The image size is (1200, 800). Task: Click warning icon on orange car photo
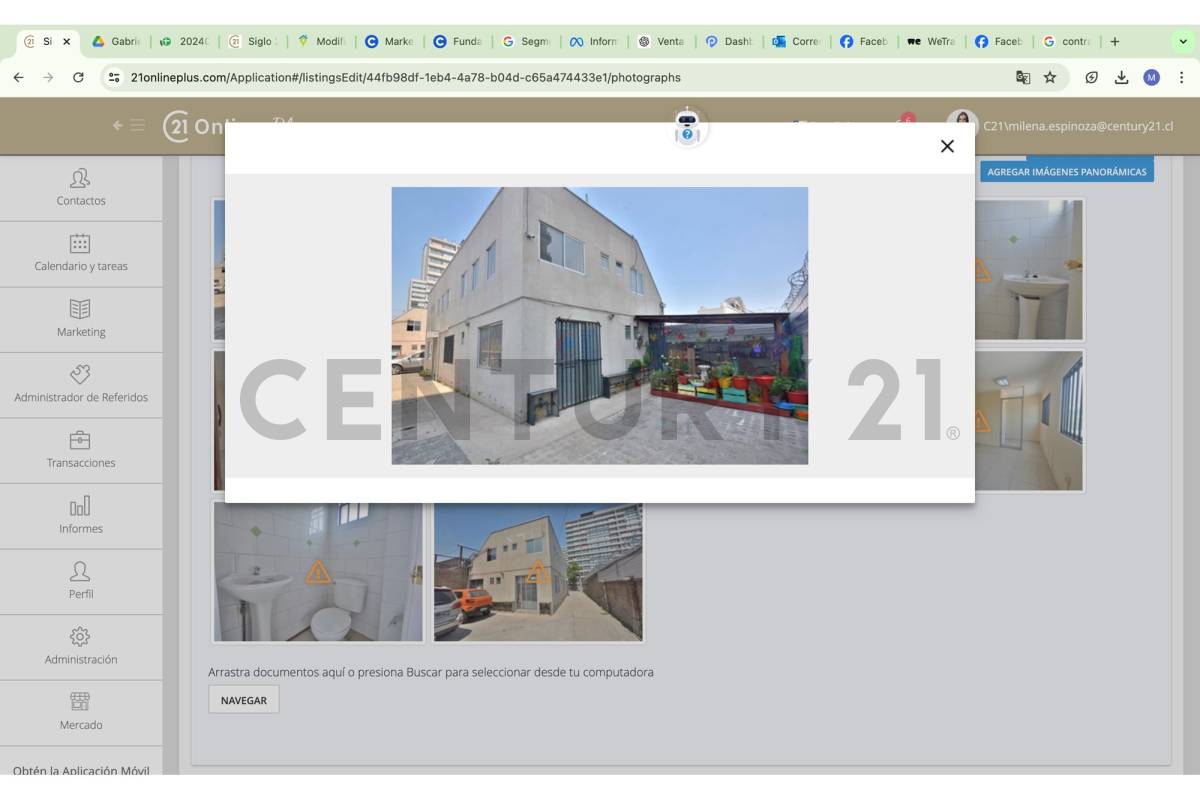pyautogui.click(x=538, y=572)
